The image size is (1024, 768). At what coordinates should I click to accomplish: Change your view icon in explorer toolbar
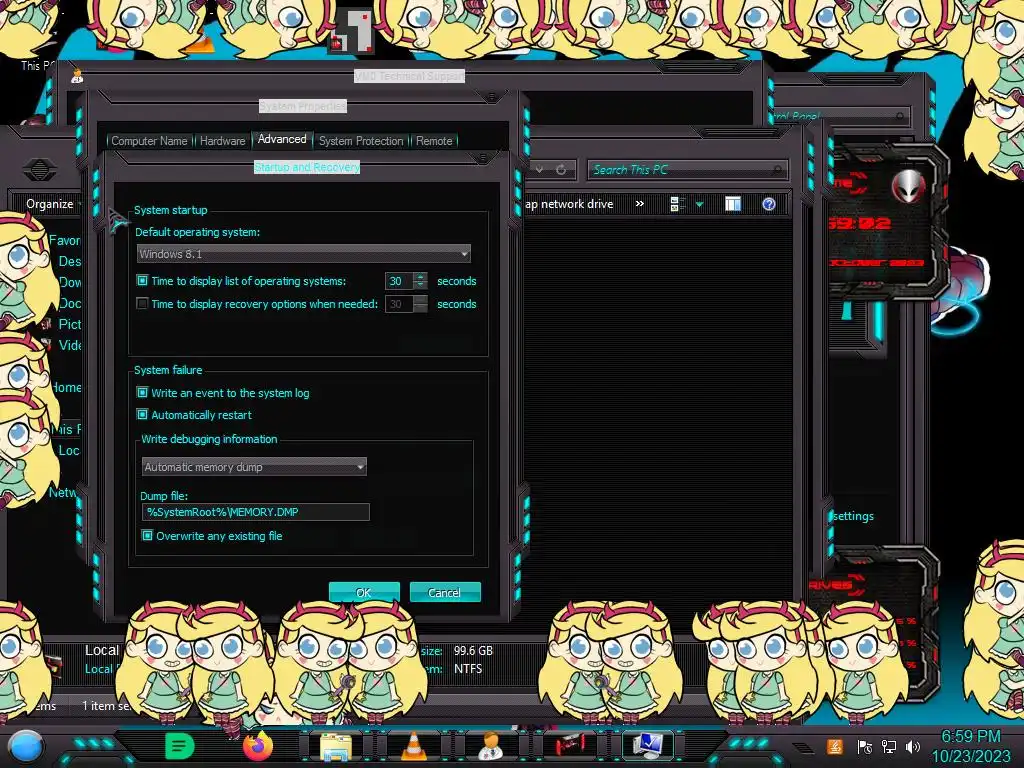click(x=676, y=204)
